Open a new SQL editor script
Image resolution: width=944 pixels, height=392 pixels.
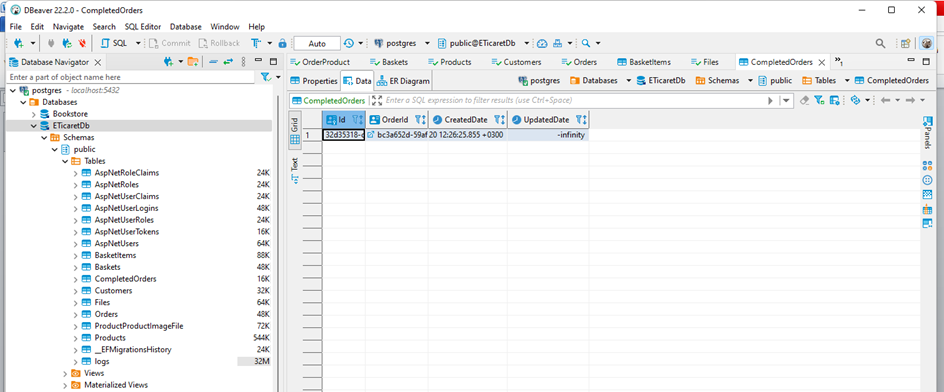114,43
